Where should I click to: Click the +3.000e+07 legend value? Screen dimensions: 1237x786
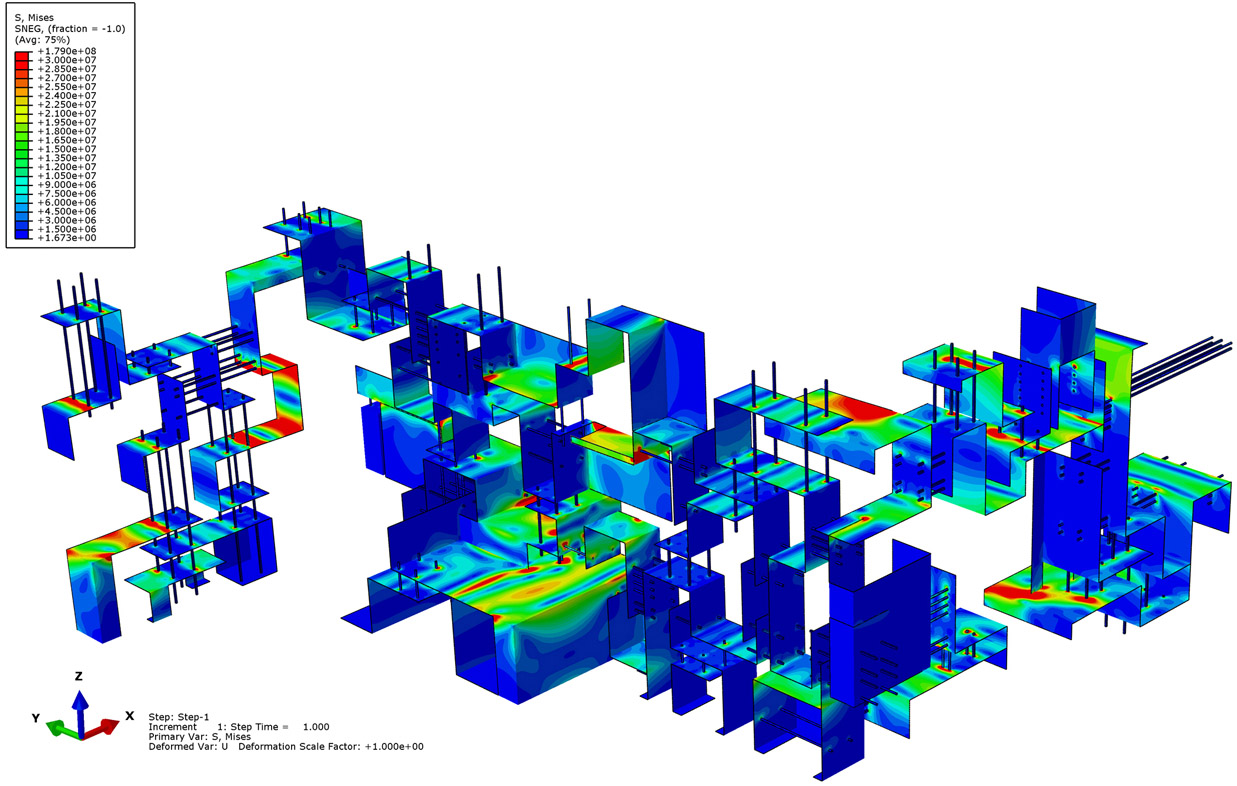(66, 60)
